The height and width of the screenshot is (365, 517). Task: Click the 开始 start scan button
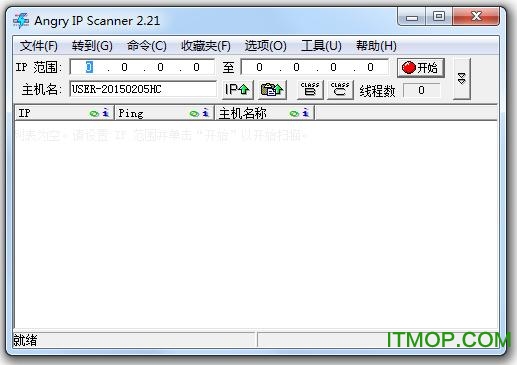click(x=421, y=68)
